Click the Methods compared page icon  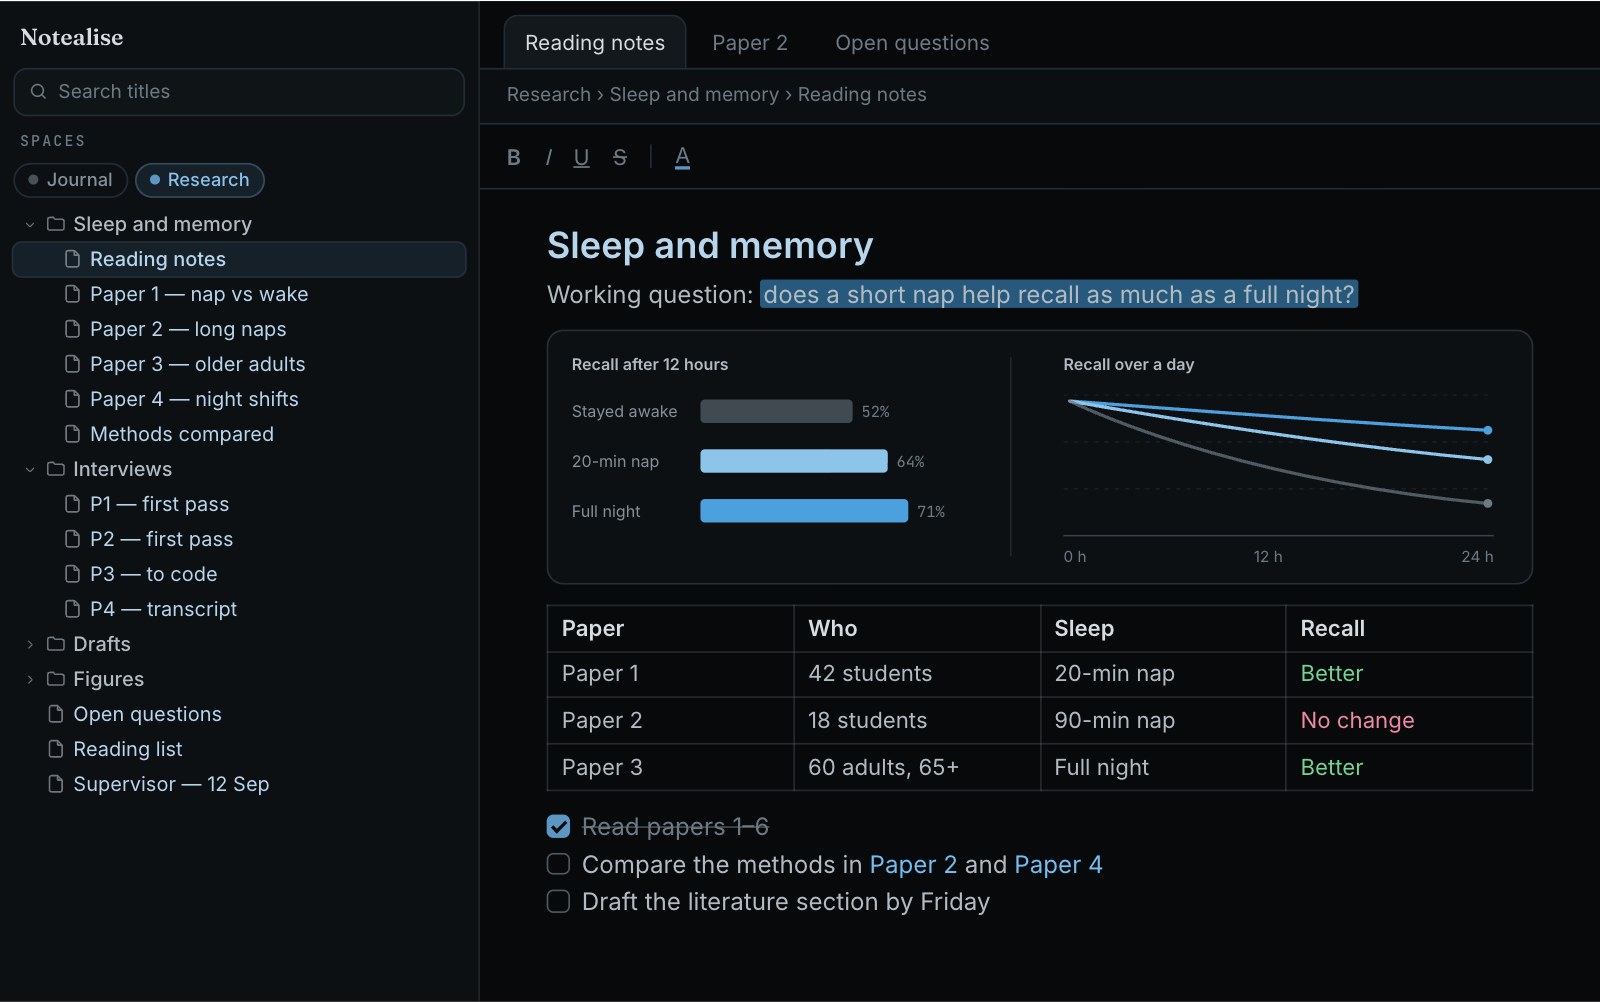pos(72,434)
